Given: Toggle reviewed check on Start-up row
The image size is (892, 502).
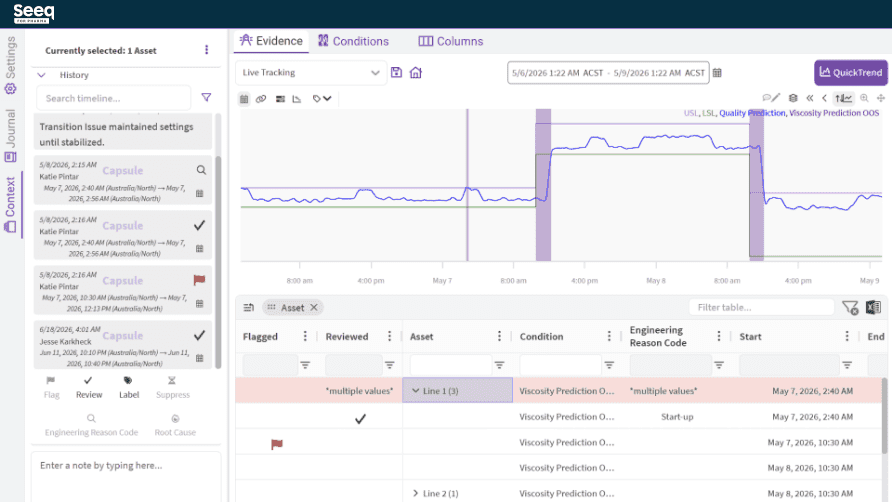Looking at the screenshot, I should click(x=360, y=419).
